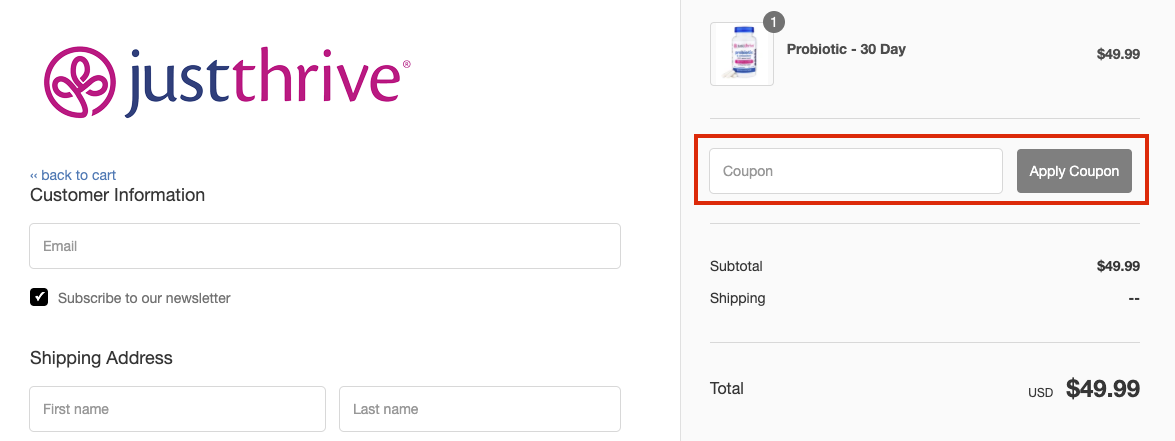The image size is (1175, 441).
Task: Click the large Total price amount
Action: tap(1103, 389)
